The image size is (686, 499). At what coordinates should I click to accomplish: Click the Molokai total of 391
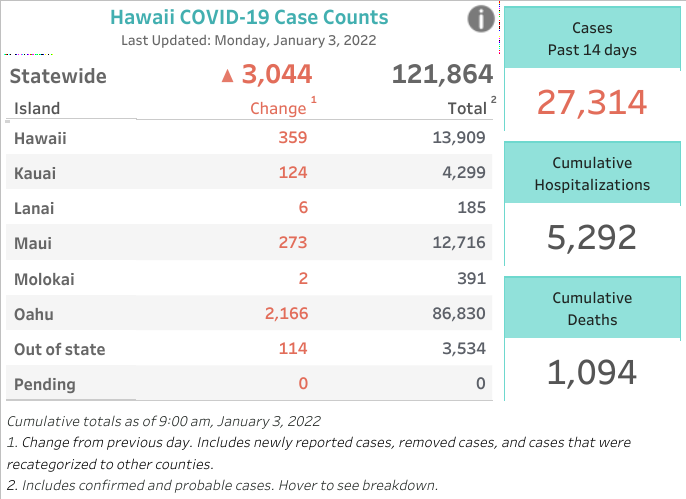[472, 278]
